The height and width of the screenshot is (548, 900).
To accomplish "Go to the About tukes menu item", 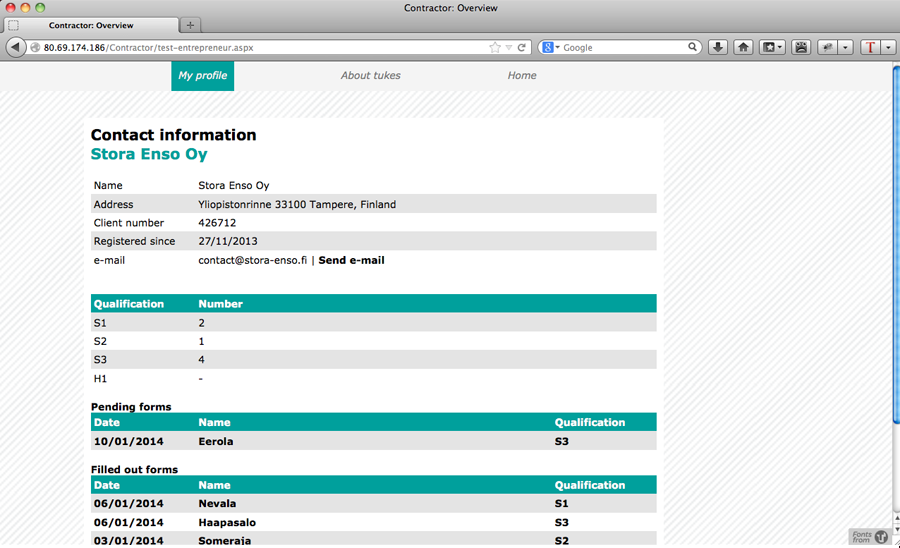I will click(370, 76).
